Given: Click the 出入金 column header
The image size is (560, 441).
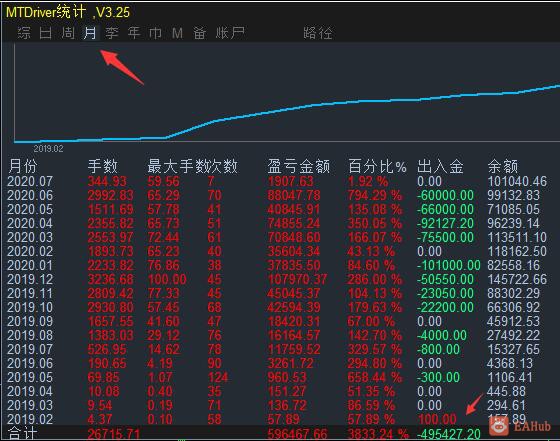Looking at the screenshot, I should tap(440, 166).
